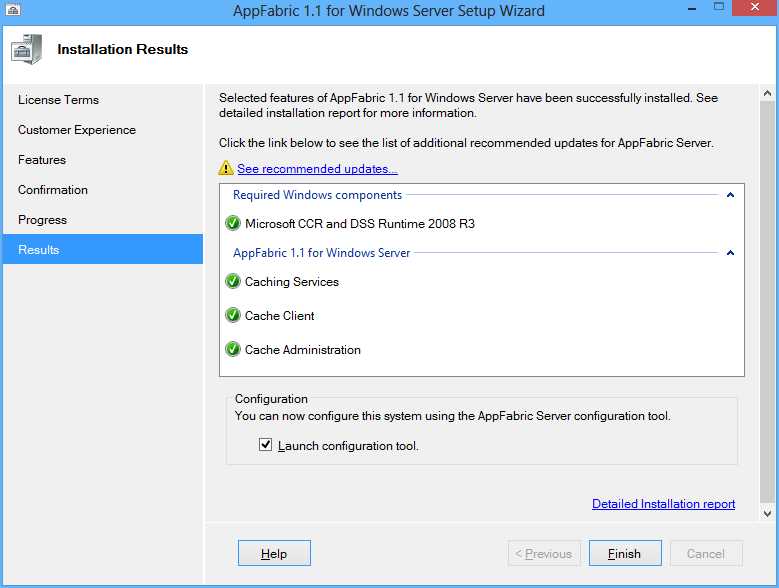Maximize the setup wizard window
The height and width of the screenshot is (588, 779).
click(x=718, y=7)
